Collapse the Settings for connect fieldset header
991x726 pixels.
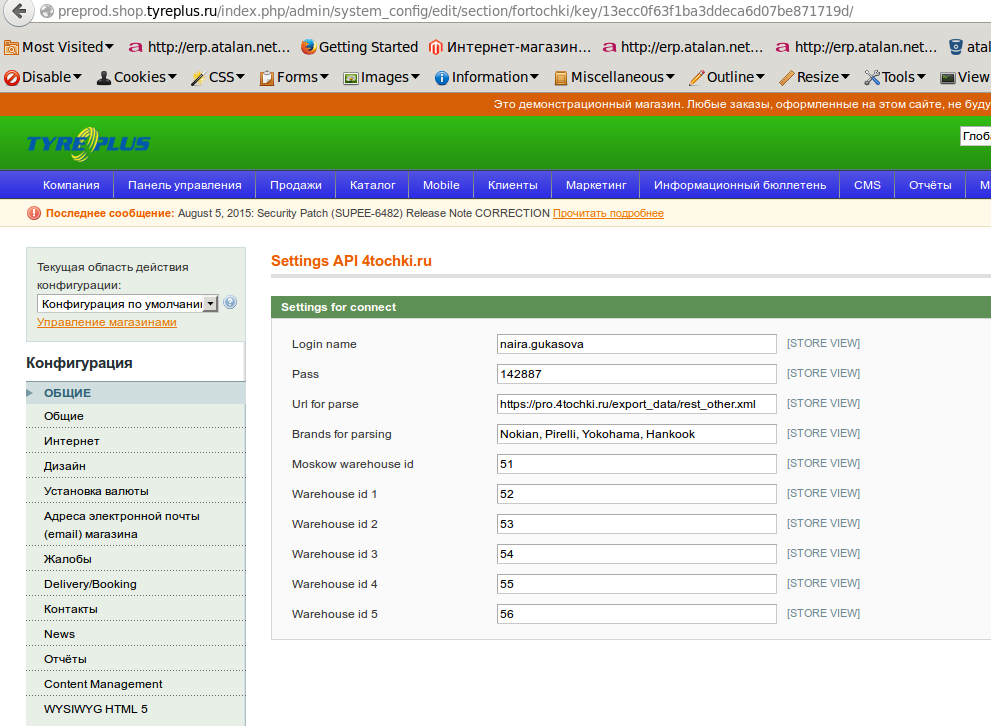click(x=631, y=307)
